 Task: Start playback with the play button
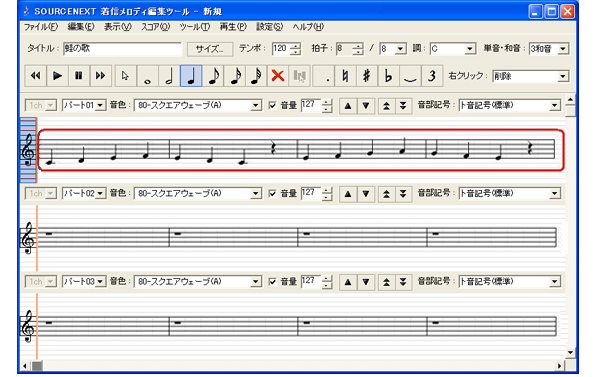pyautogui.click(x=57, y=76)
